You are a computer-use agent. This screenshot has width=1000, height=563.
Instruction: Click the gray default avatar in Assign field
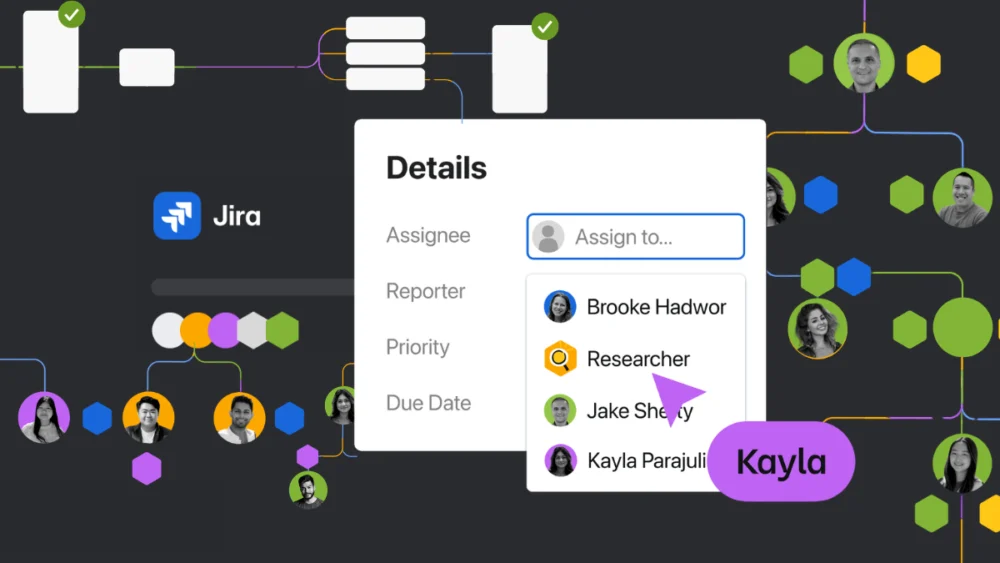[x=548, y=237]
